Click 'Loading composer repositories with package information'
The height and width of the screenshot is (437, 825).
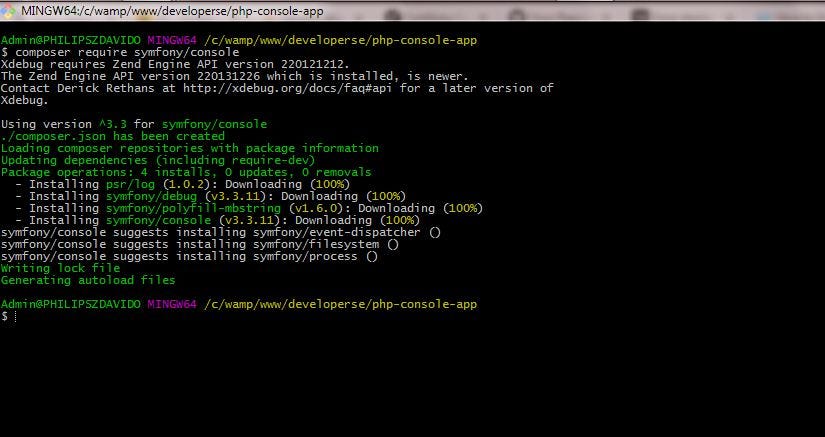(189, 148)
